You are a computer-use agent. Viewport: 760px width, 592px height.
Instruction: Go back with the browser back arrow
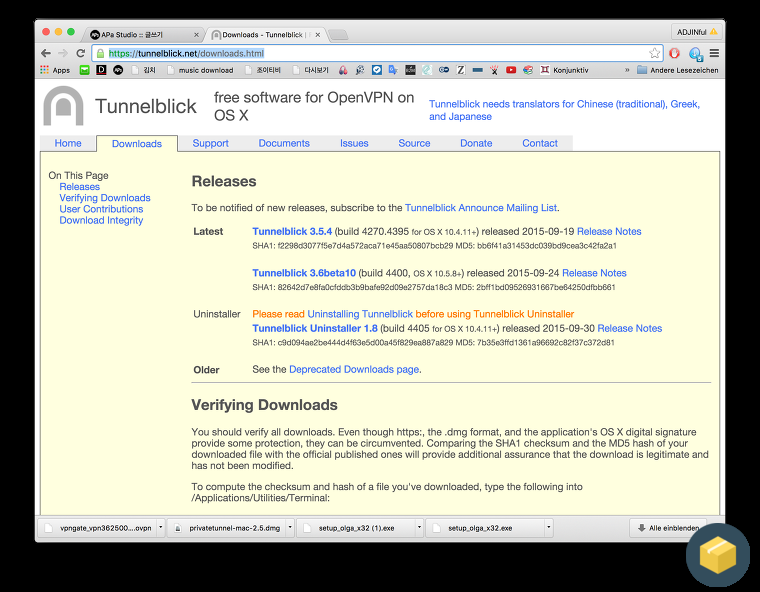(x=46, y=53)
